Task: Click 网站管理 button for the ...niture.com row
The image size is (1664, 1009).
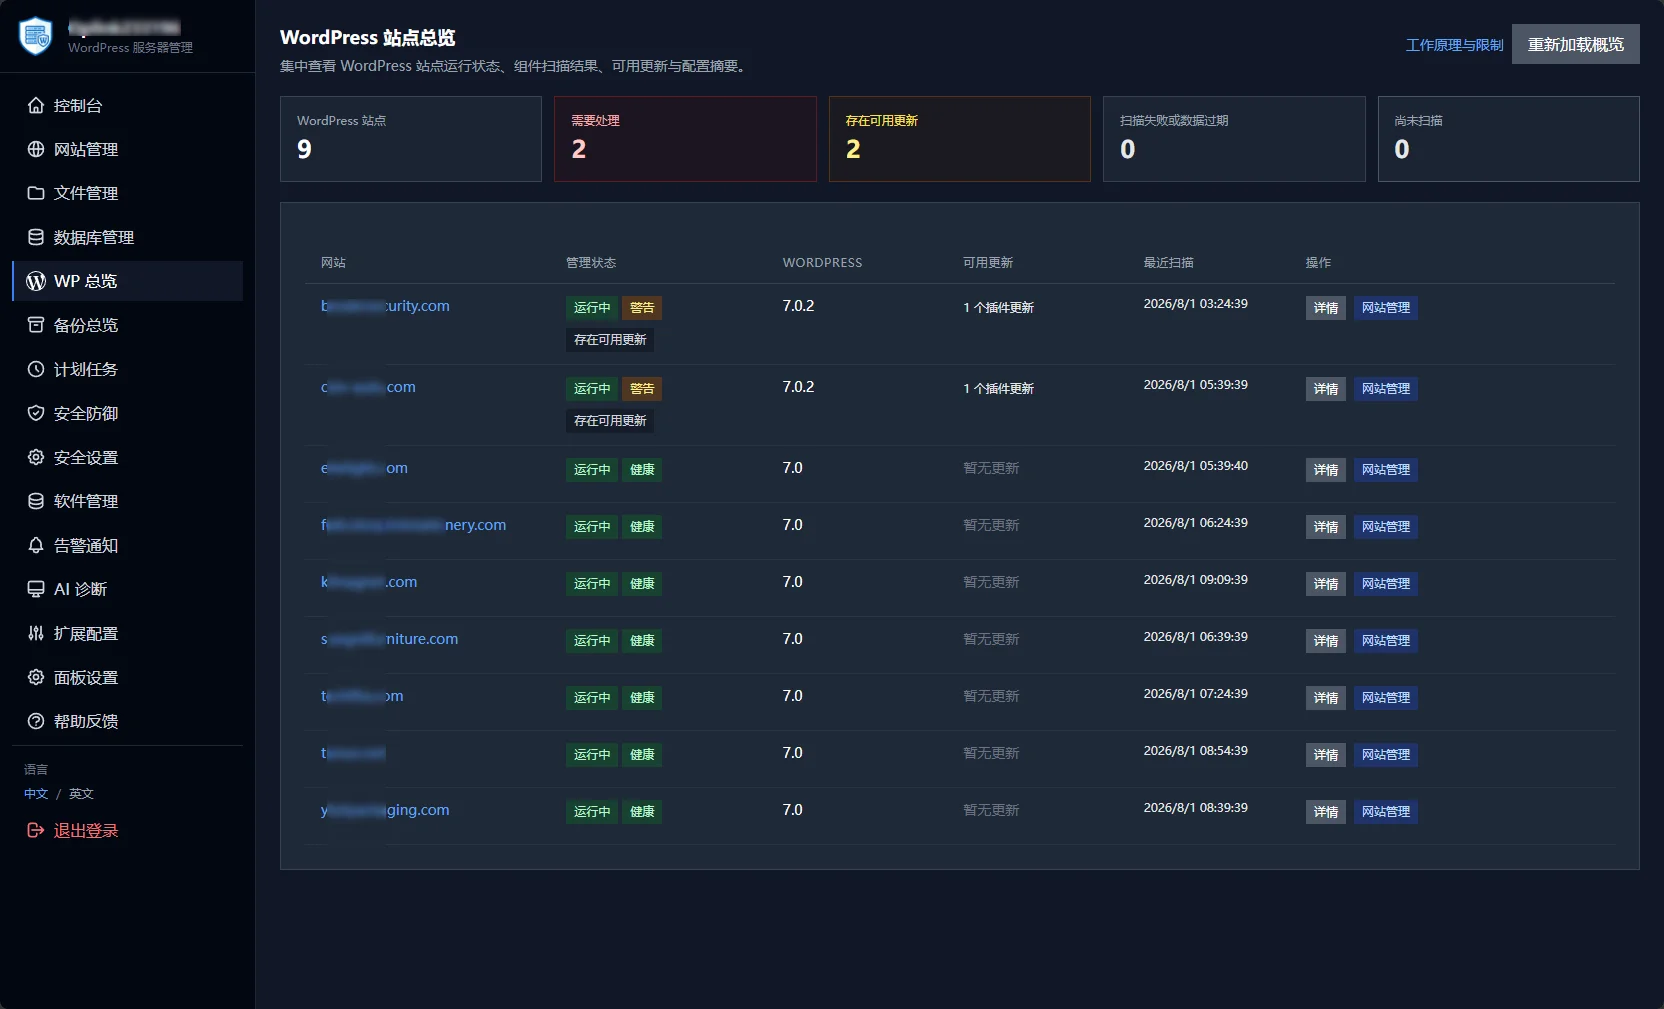Action: (1385, 641)
